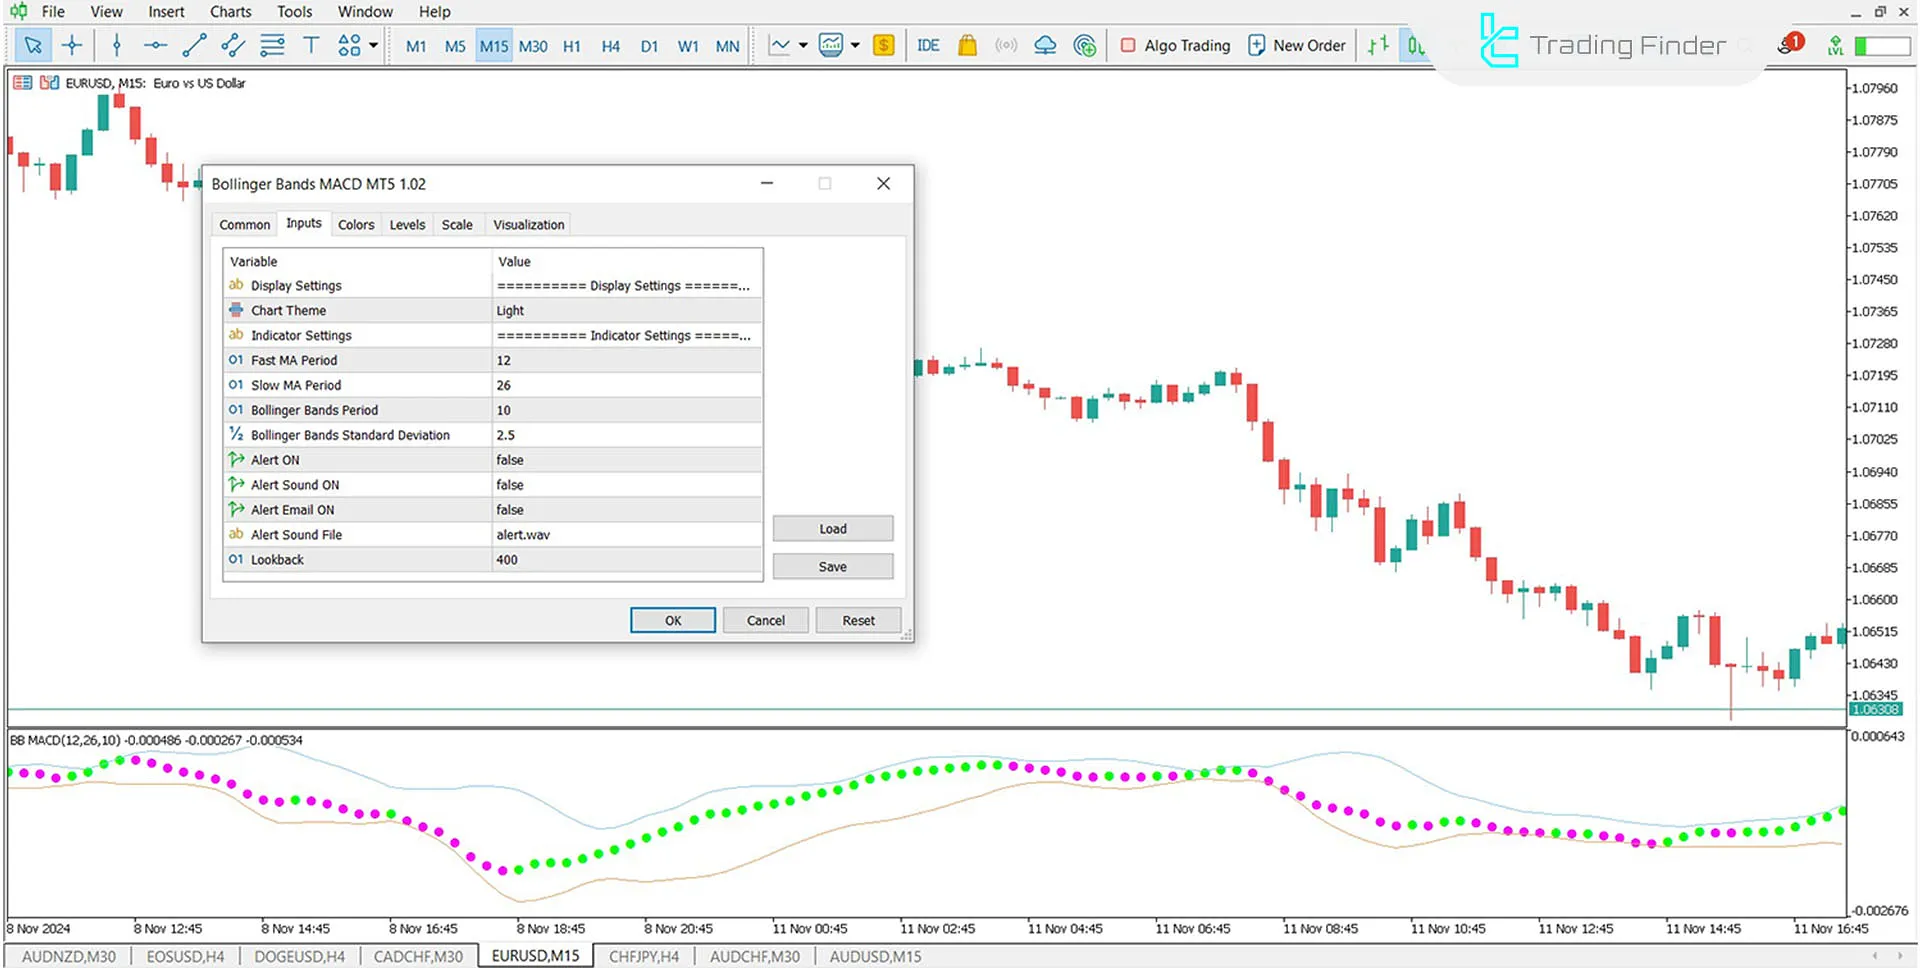Viewport: 1920px width, 968px height.
Task: Open the shapes and arrows dropdown
Action: tap(348, 45)
